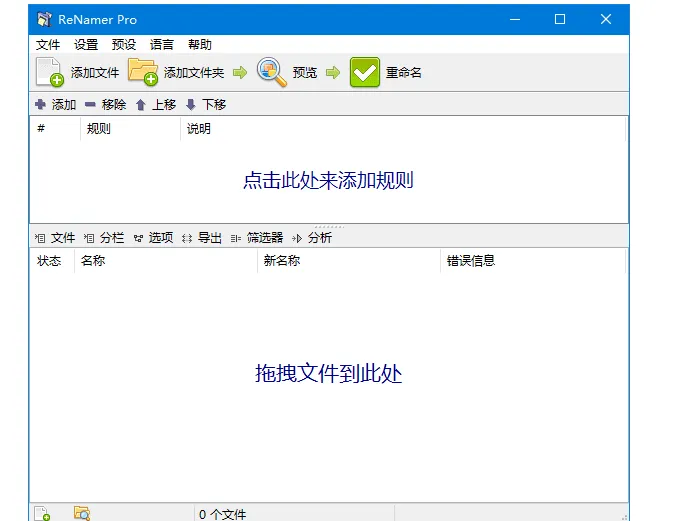
Task: Click the 规则 column header
Action: (130, 129)
